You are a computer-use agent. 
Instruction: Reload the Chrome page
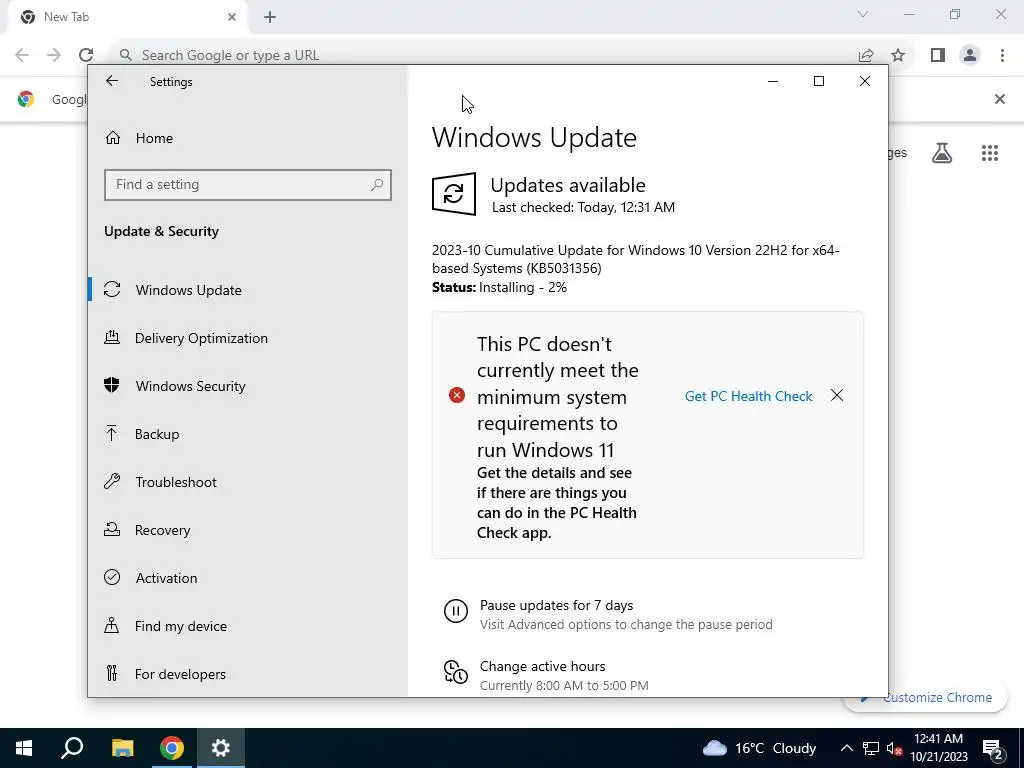point(86,55)
